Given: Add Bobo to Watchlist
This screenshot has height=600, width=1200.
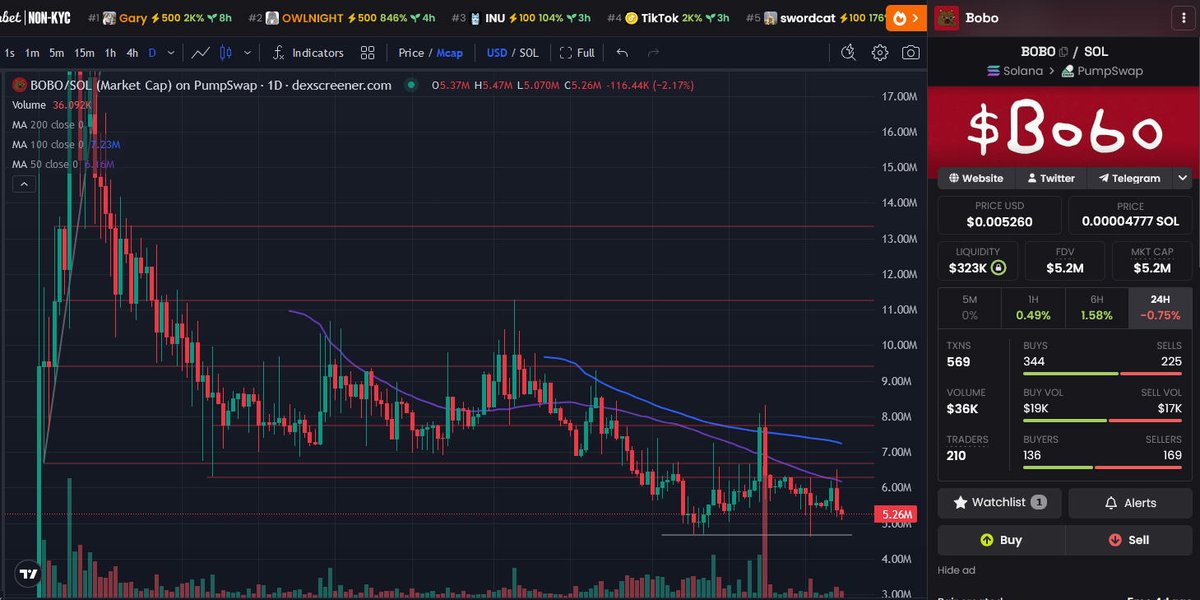Looking at the screenshot, I should pos(1000,502).
